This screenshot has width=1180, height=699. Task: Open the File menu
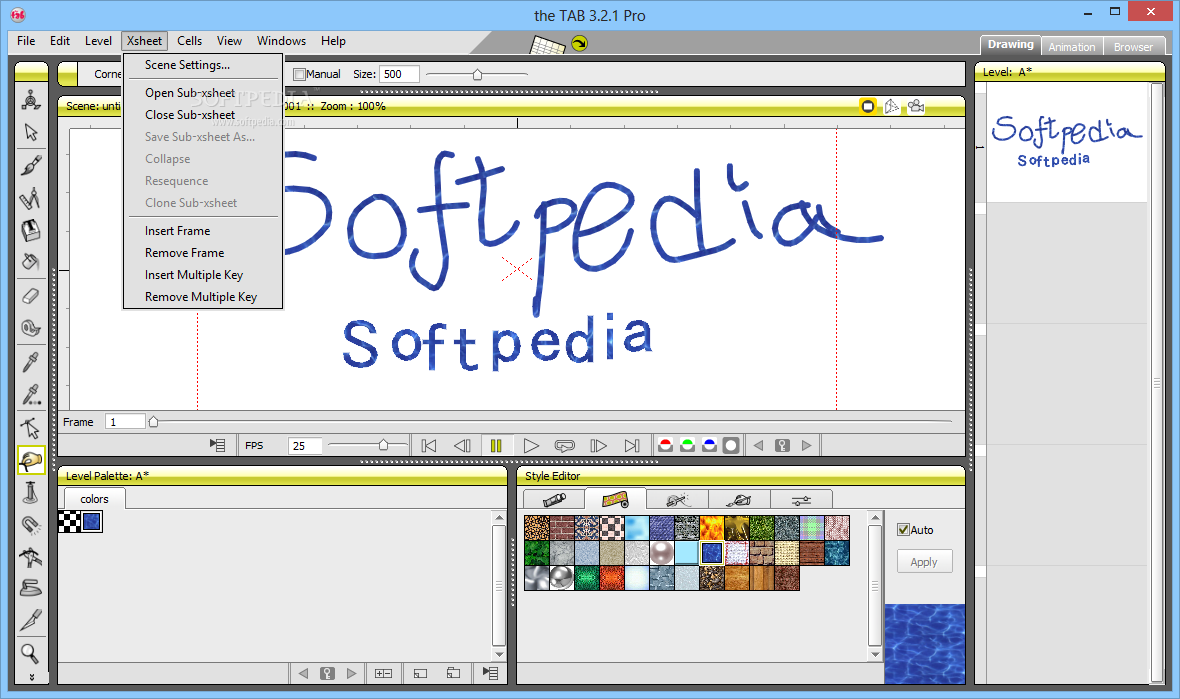coord(26,41)
